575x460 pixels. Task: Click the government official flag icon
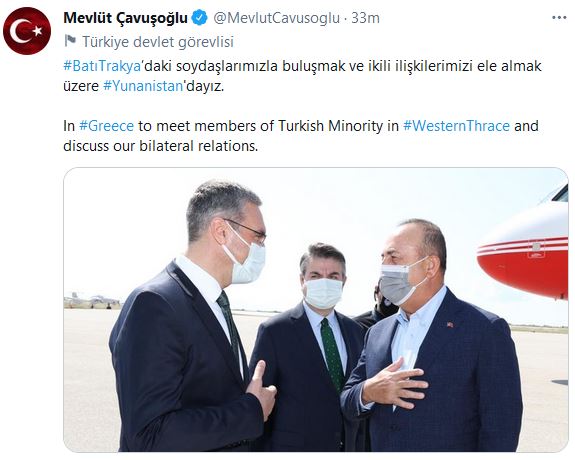coord(70,41)
